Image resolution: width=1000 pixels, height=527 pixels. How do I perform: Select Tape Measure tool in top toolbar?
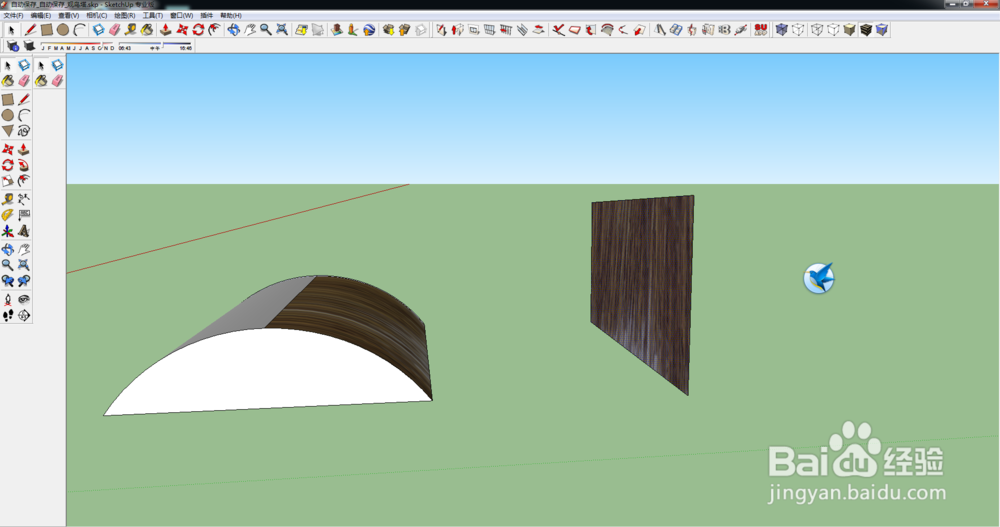coord(131,30)
